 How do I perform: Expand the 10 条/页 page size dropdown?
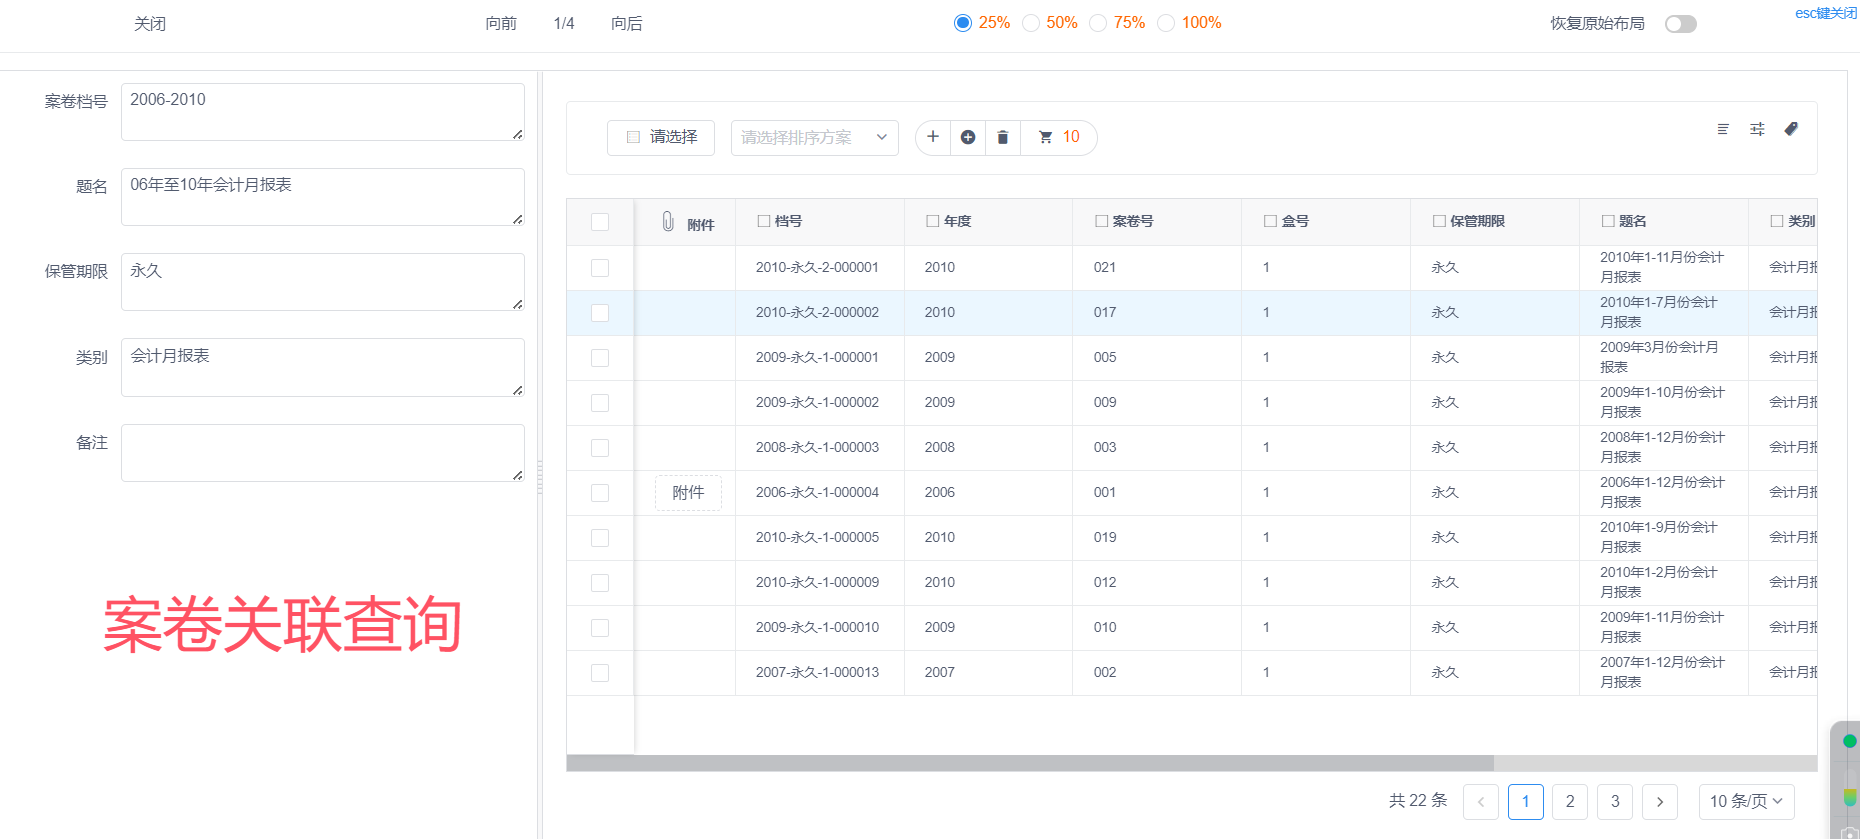1746,801
